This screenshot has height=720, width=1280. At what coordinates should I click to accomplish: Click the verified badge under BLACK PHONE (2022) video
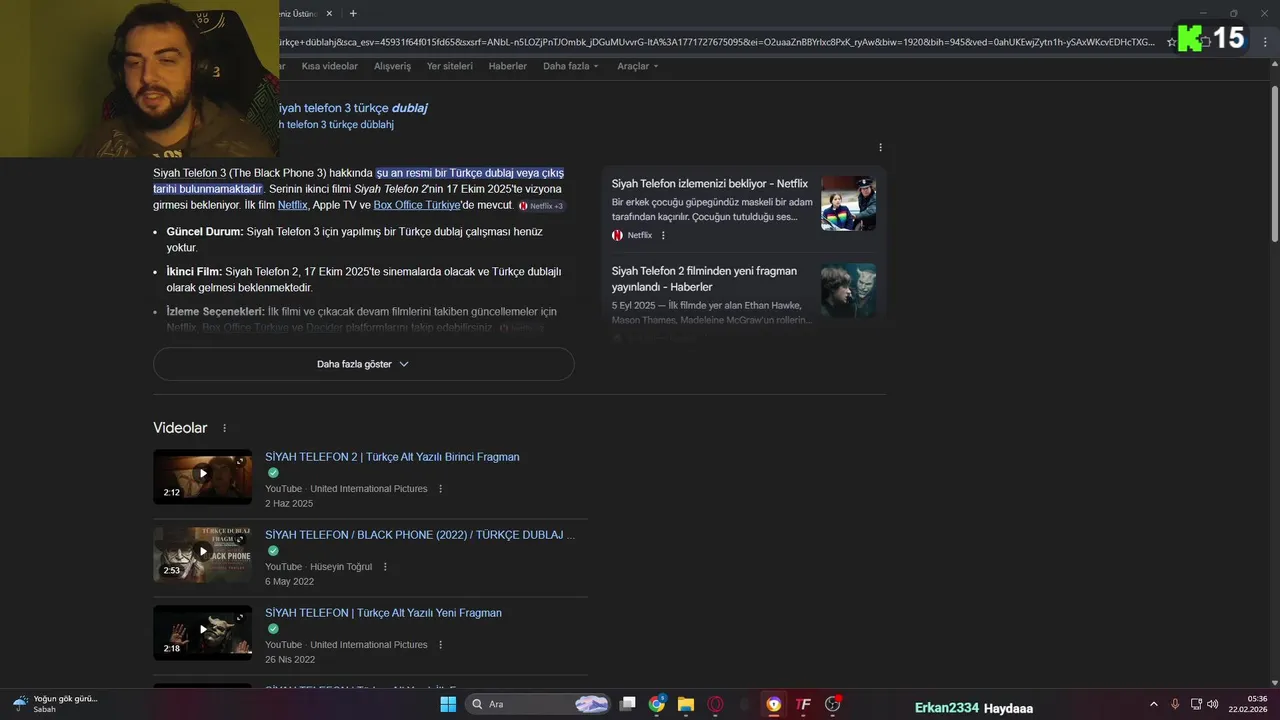coord(273,551)
